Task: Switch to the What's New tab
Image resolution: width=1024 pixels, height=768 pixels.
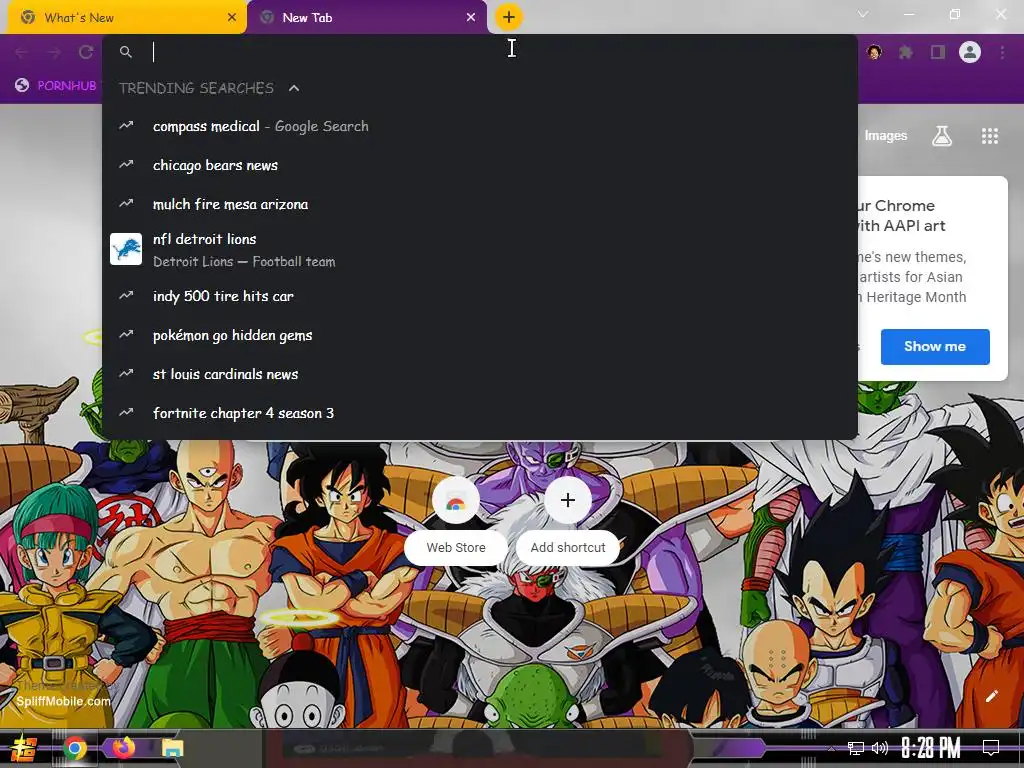Action: (x=127, y=18)
